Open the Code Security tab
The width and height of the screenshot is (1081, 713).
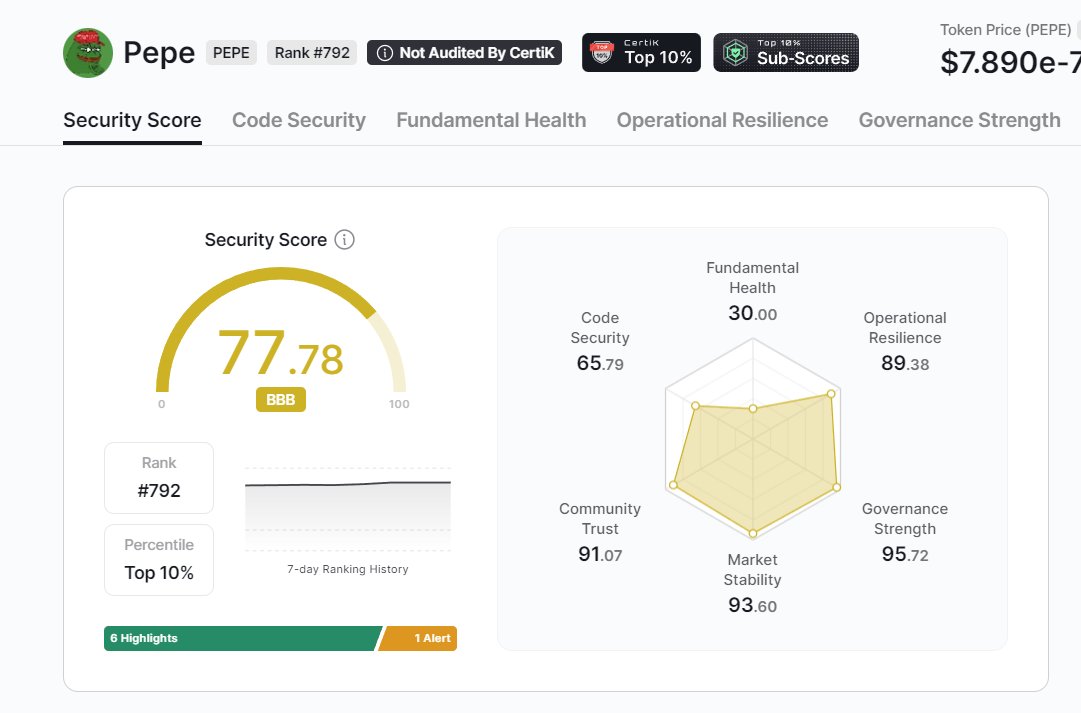pyautogui.click(x=299, y=120)
